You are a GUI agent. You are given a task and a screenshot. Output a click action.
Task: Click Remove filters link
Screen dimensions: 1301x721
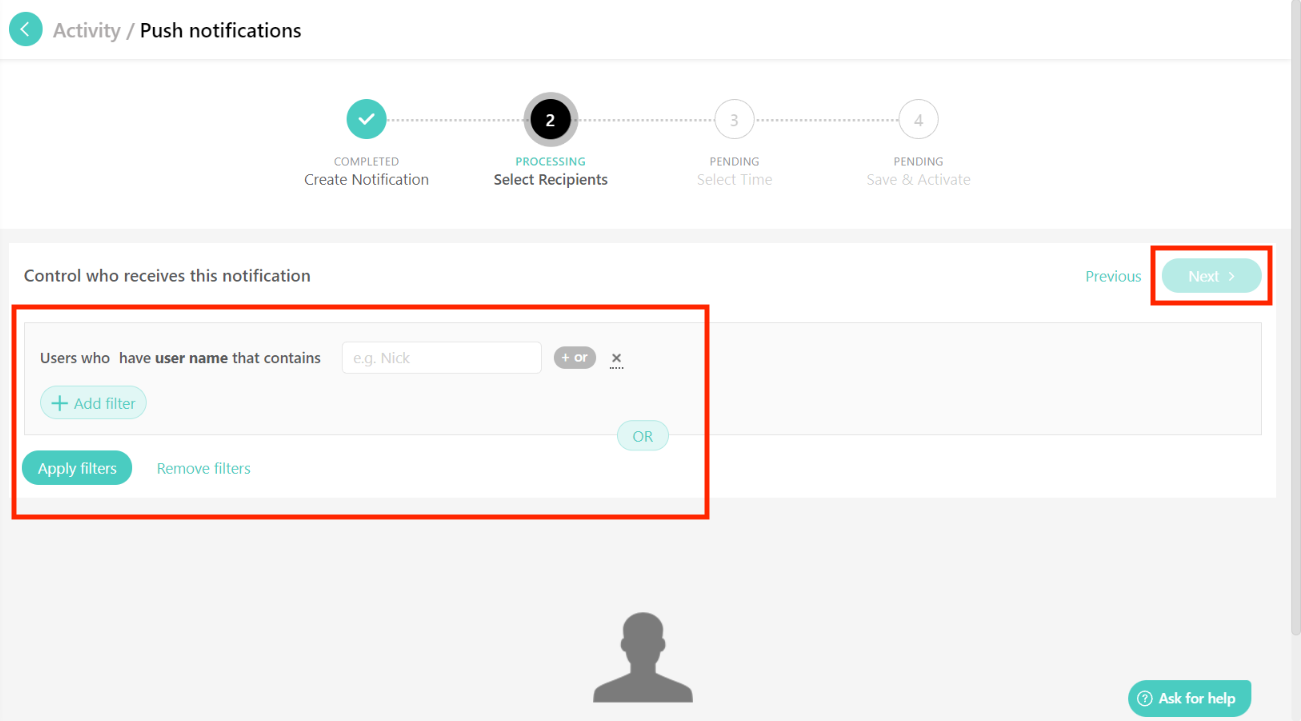(x=203, y=467)
